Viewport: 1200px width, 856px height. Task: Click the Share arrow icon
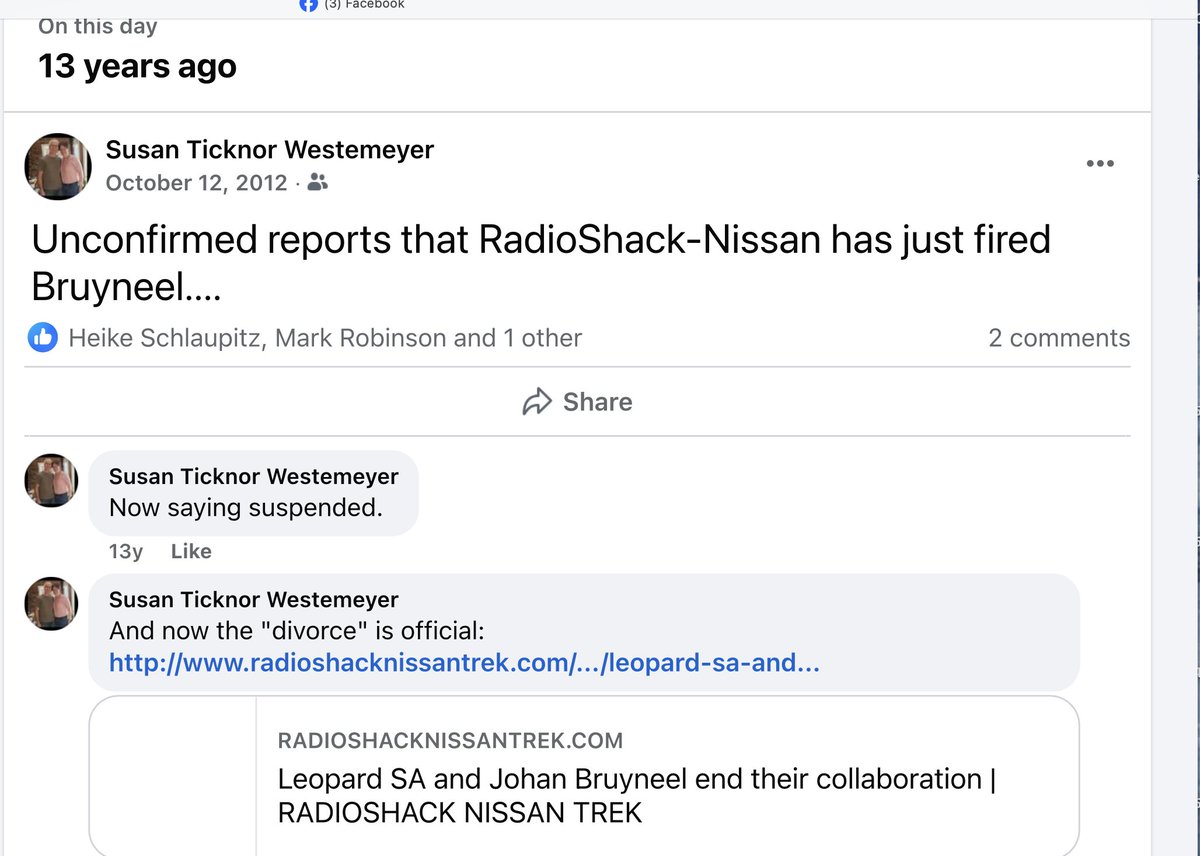537,402
